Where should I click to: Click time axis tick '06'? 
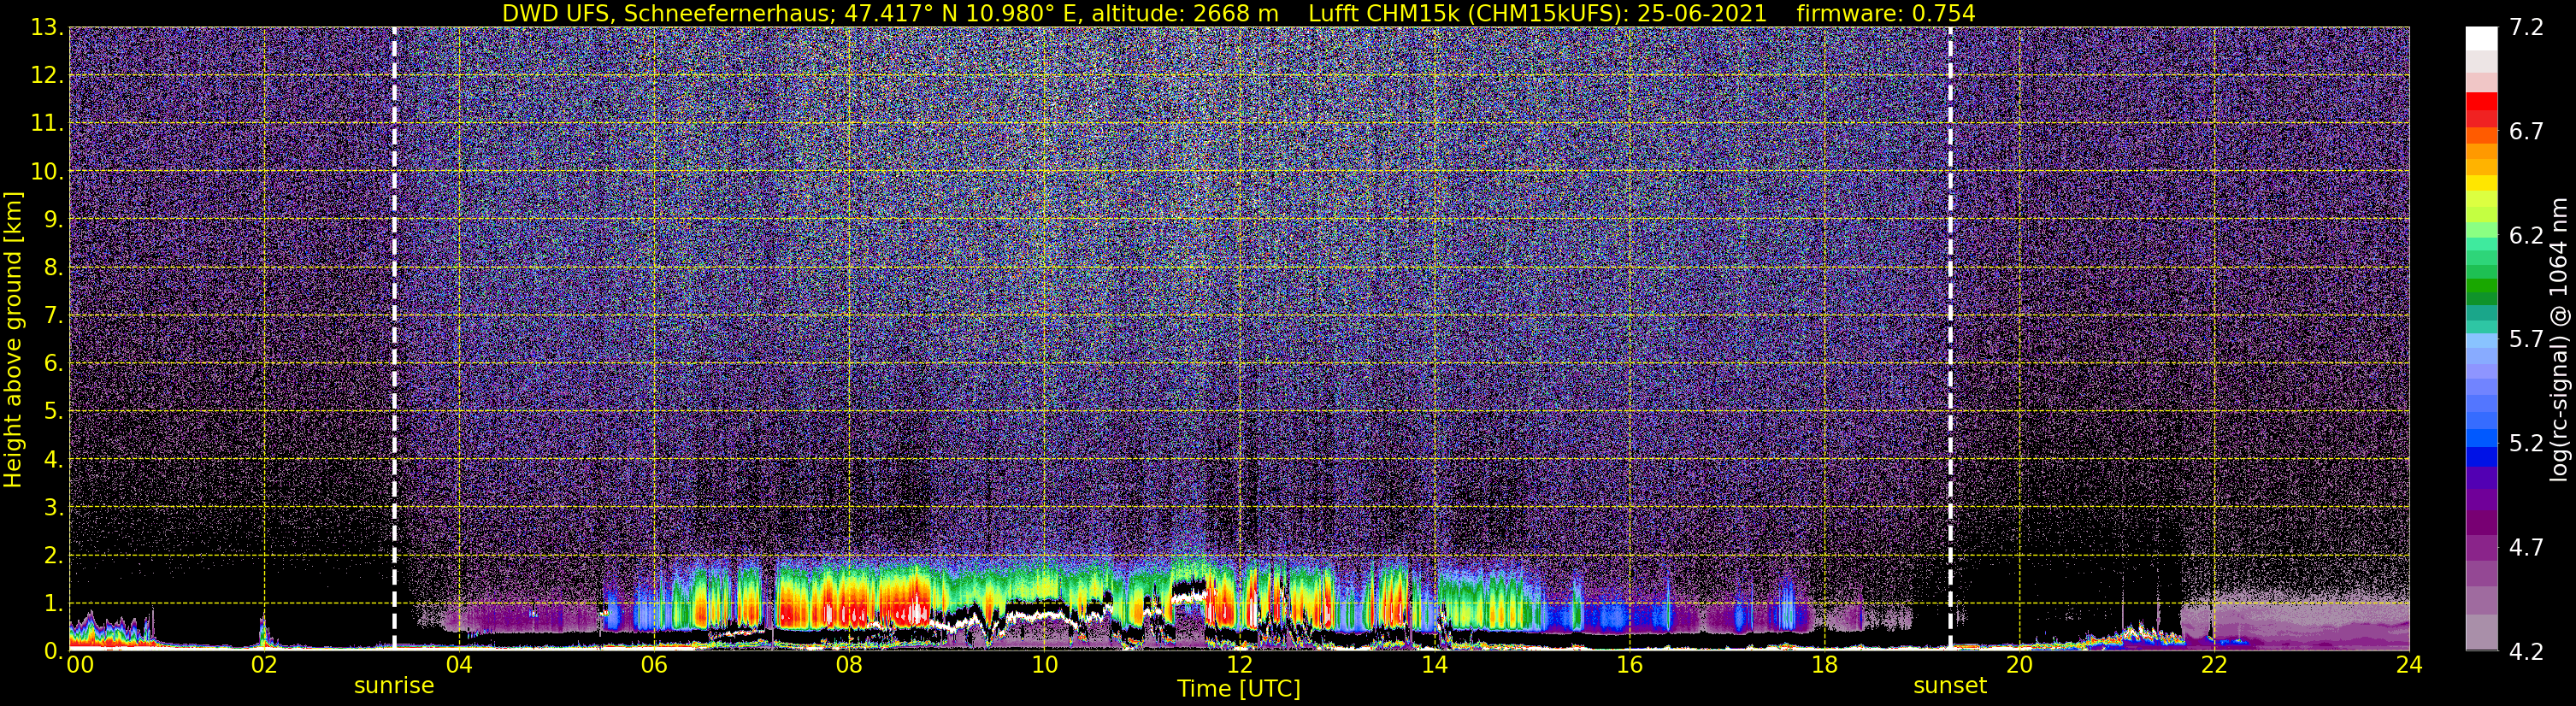point(654,666)
